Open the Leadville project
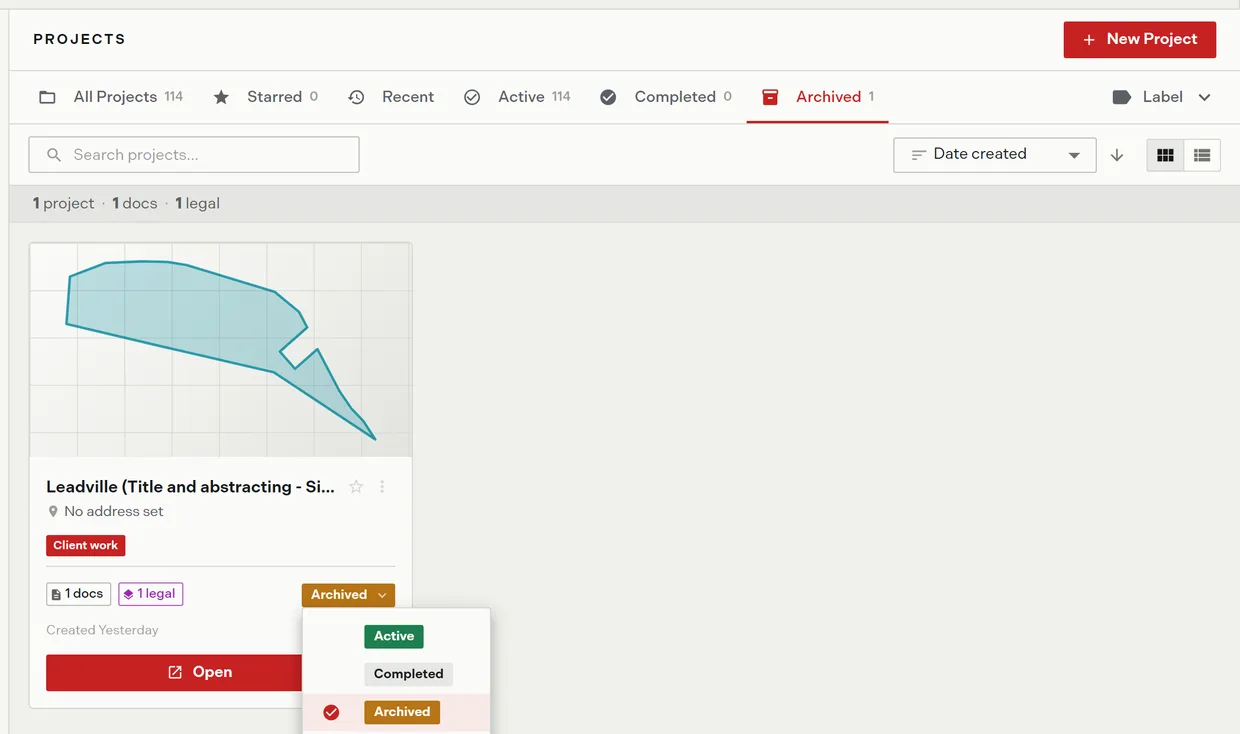 coord(173,672)
